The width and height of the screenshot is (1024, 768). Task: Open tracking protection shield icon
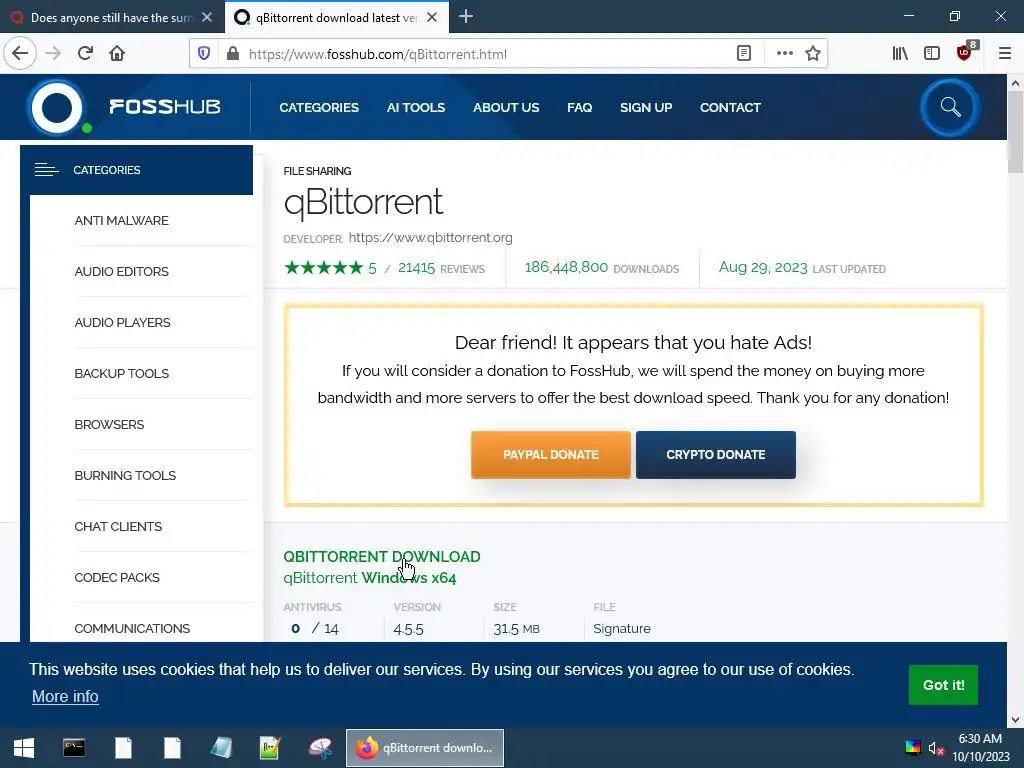[x=204, y=54]
